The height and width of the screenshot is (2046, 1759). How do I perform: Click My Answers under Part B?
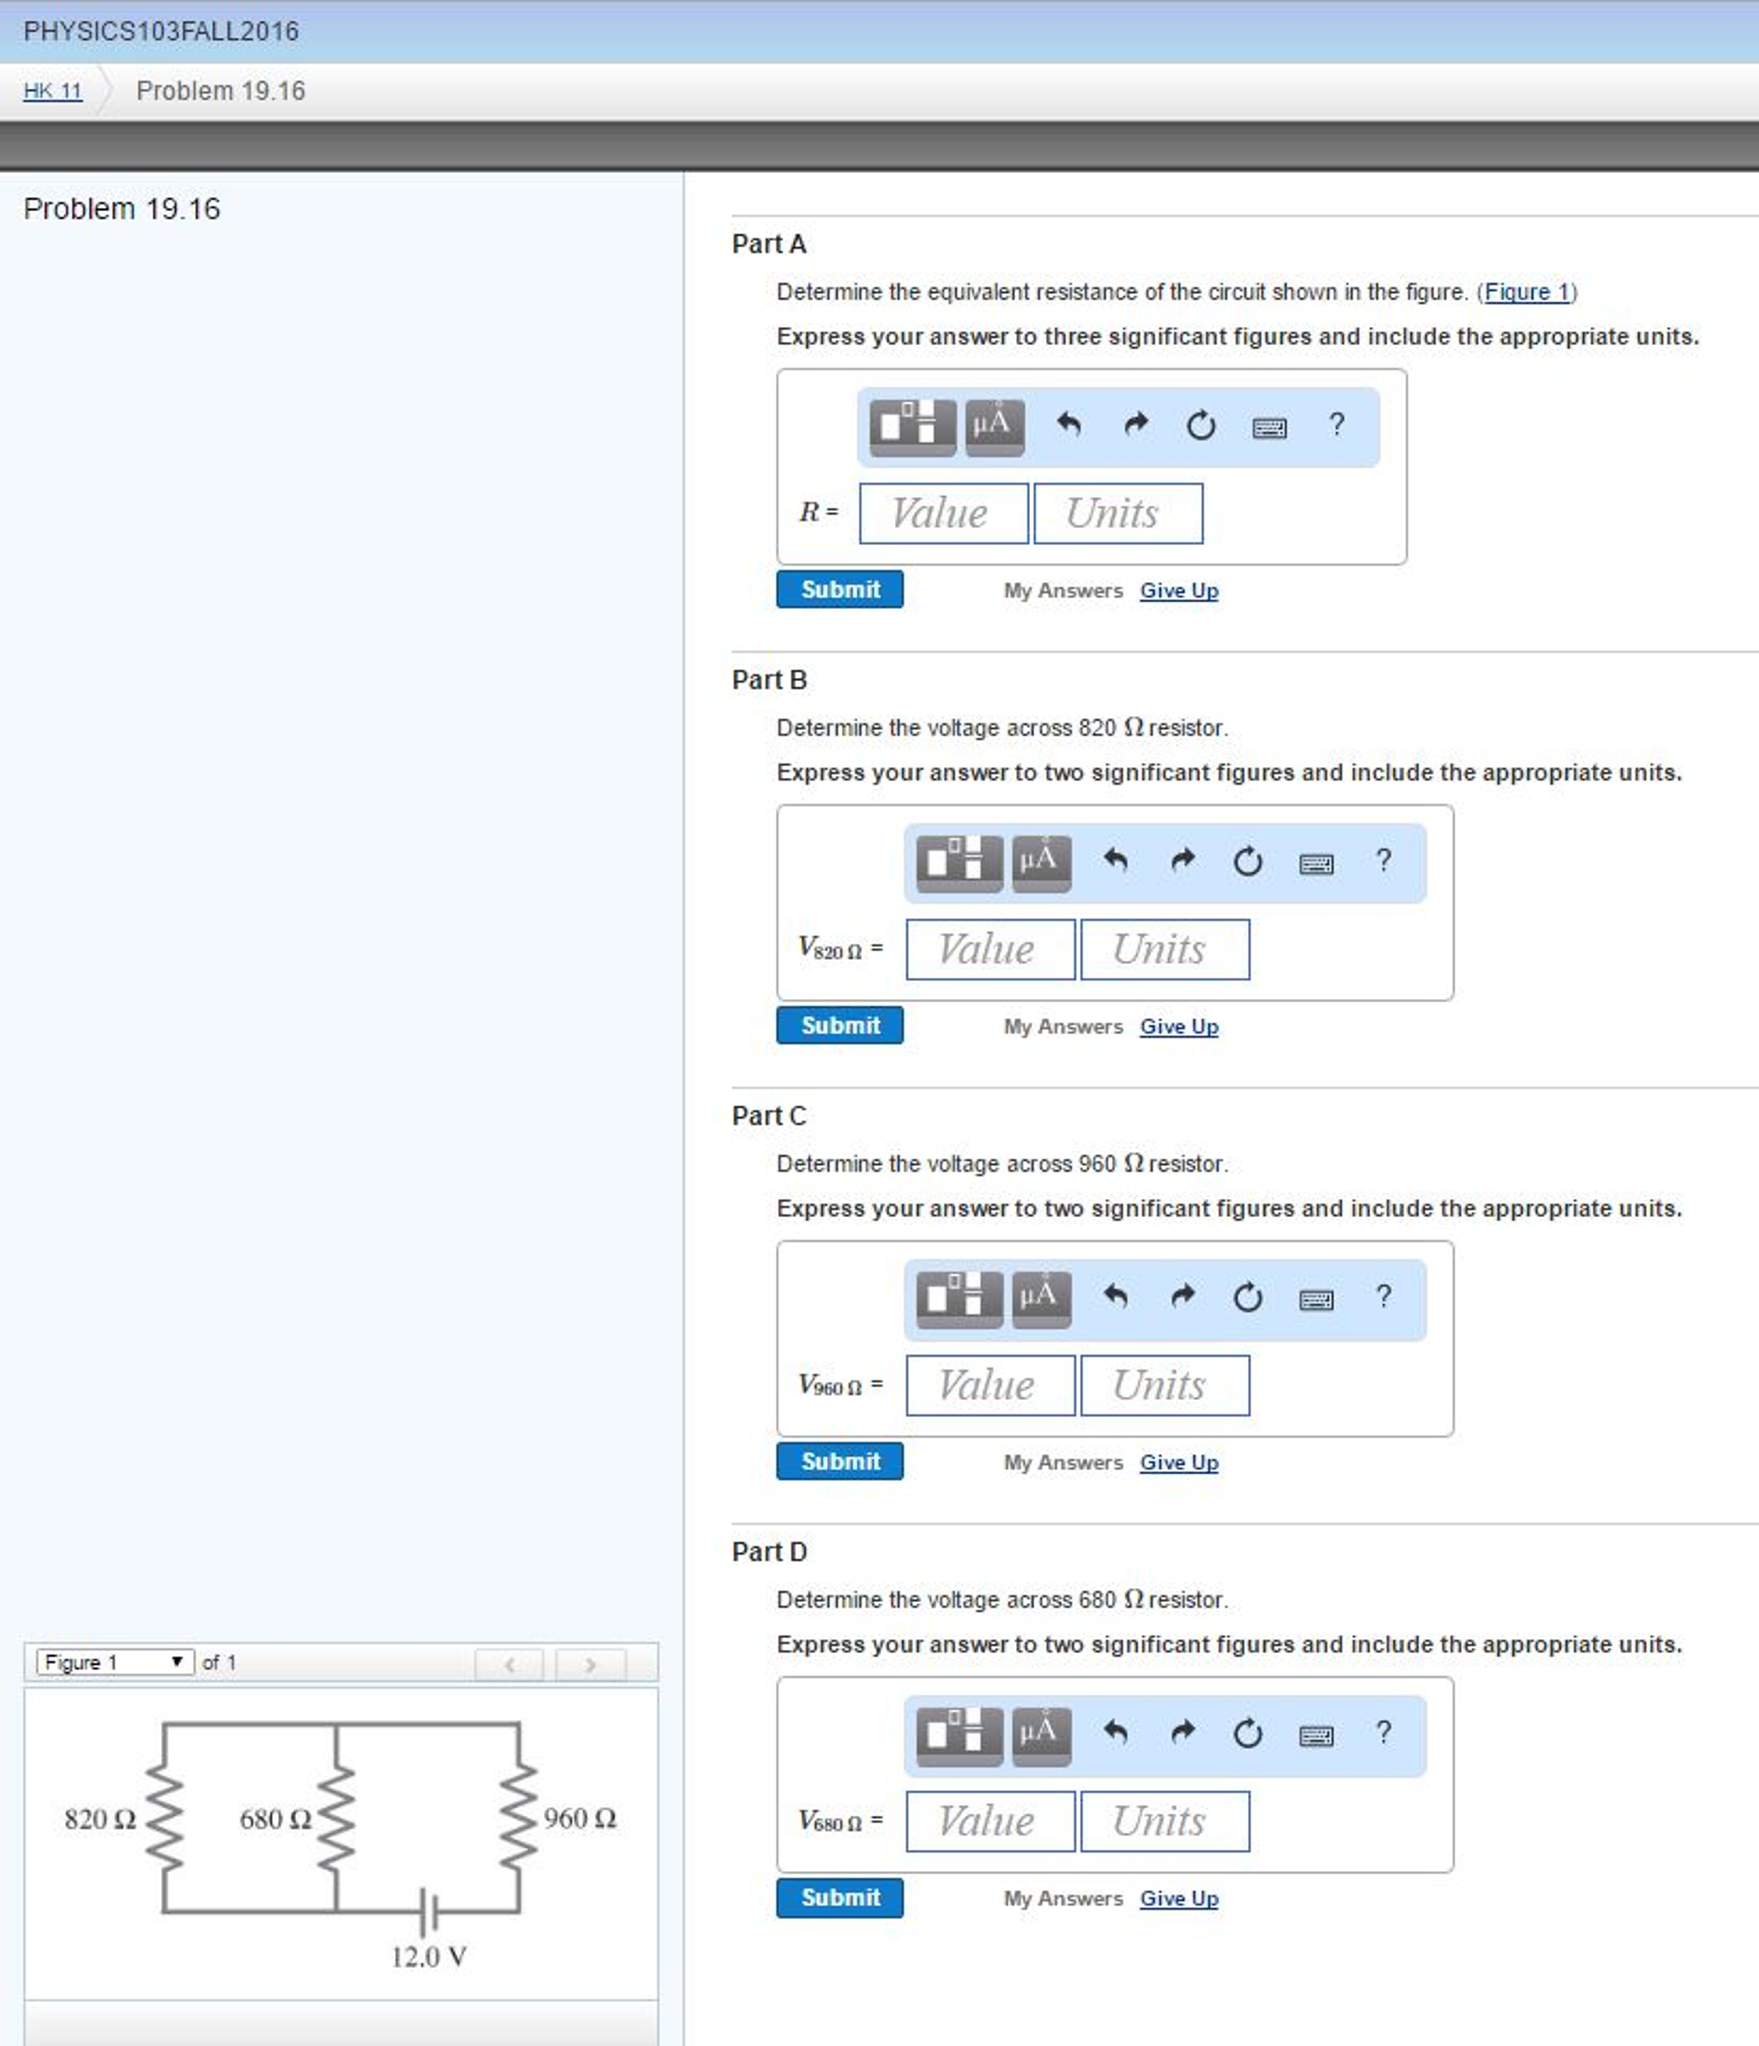[1062, 1026]
